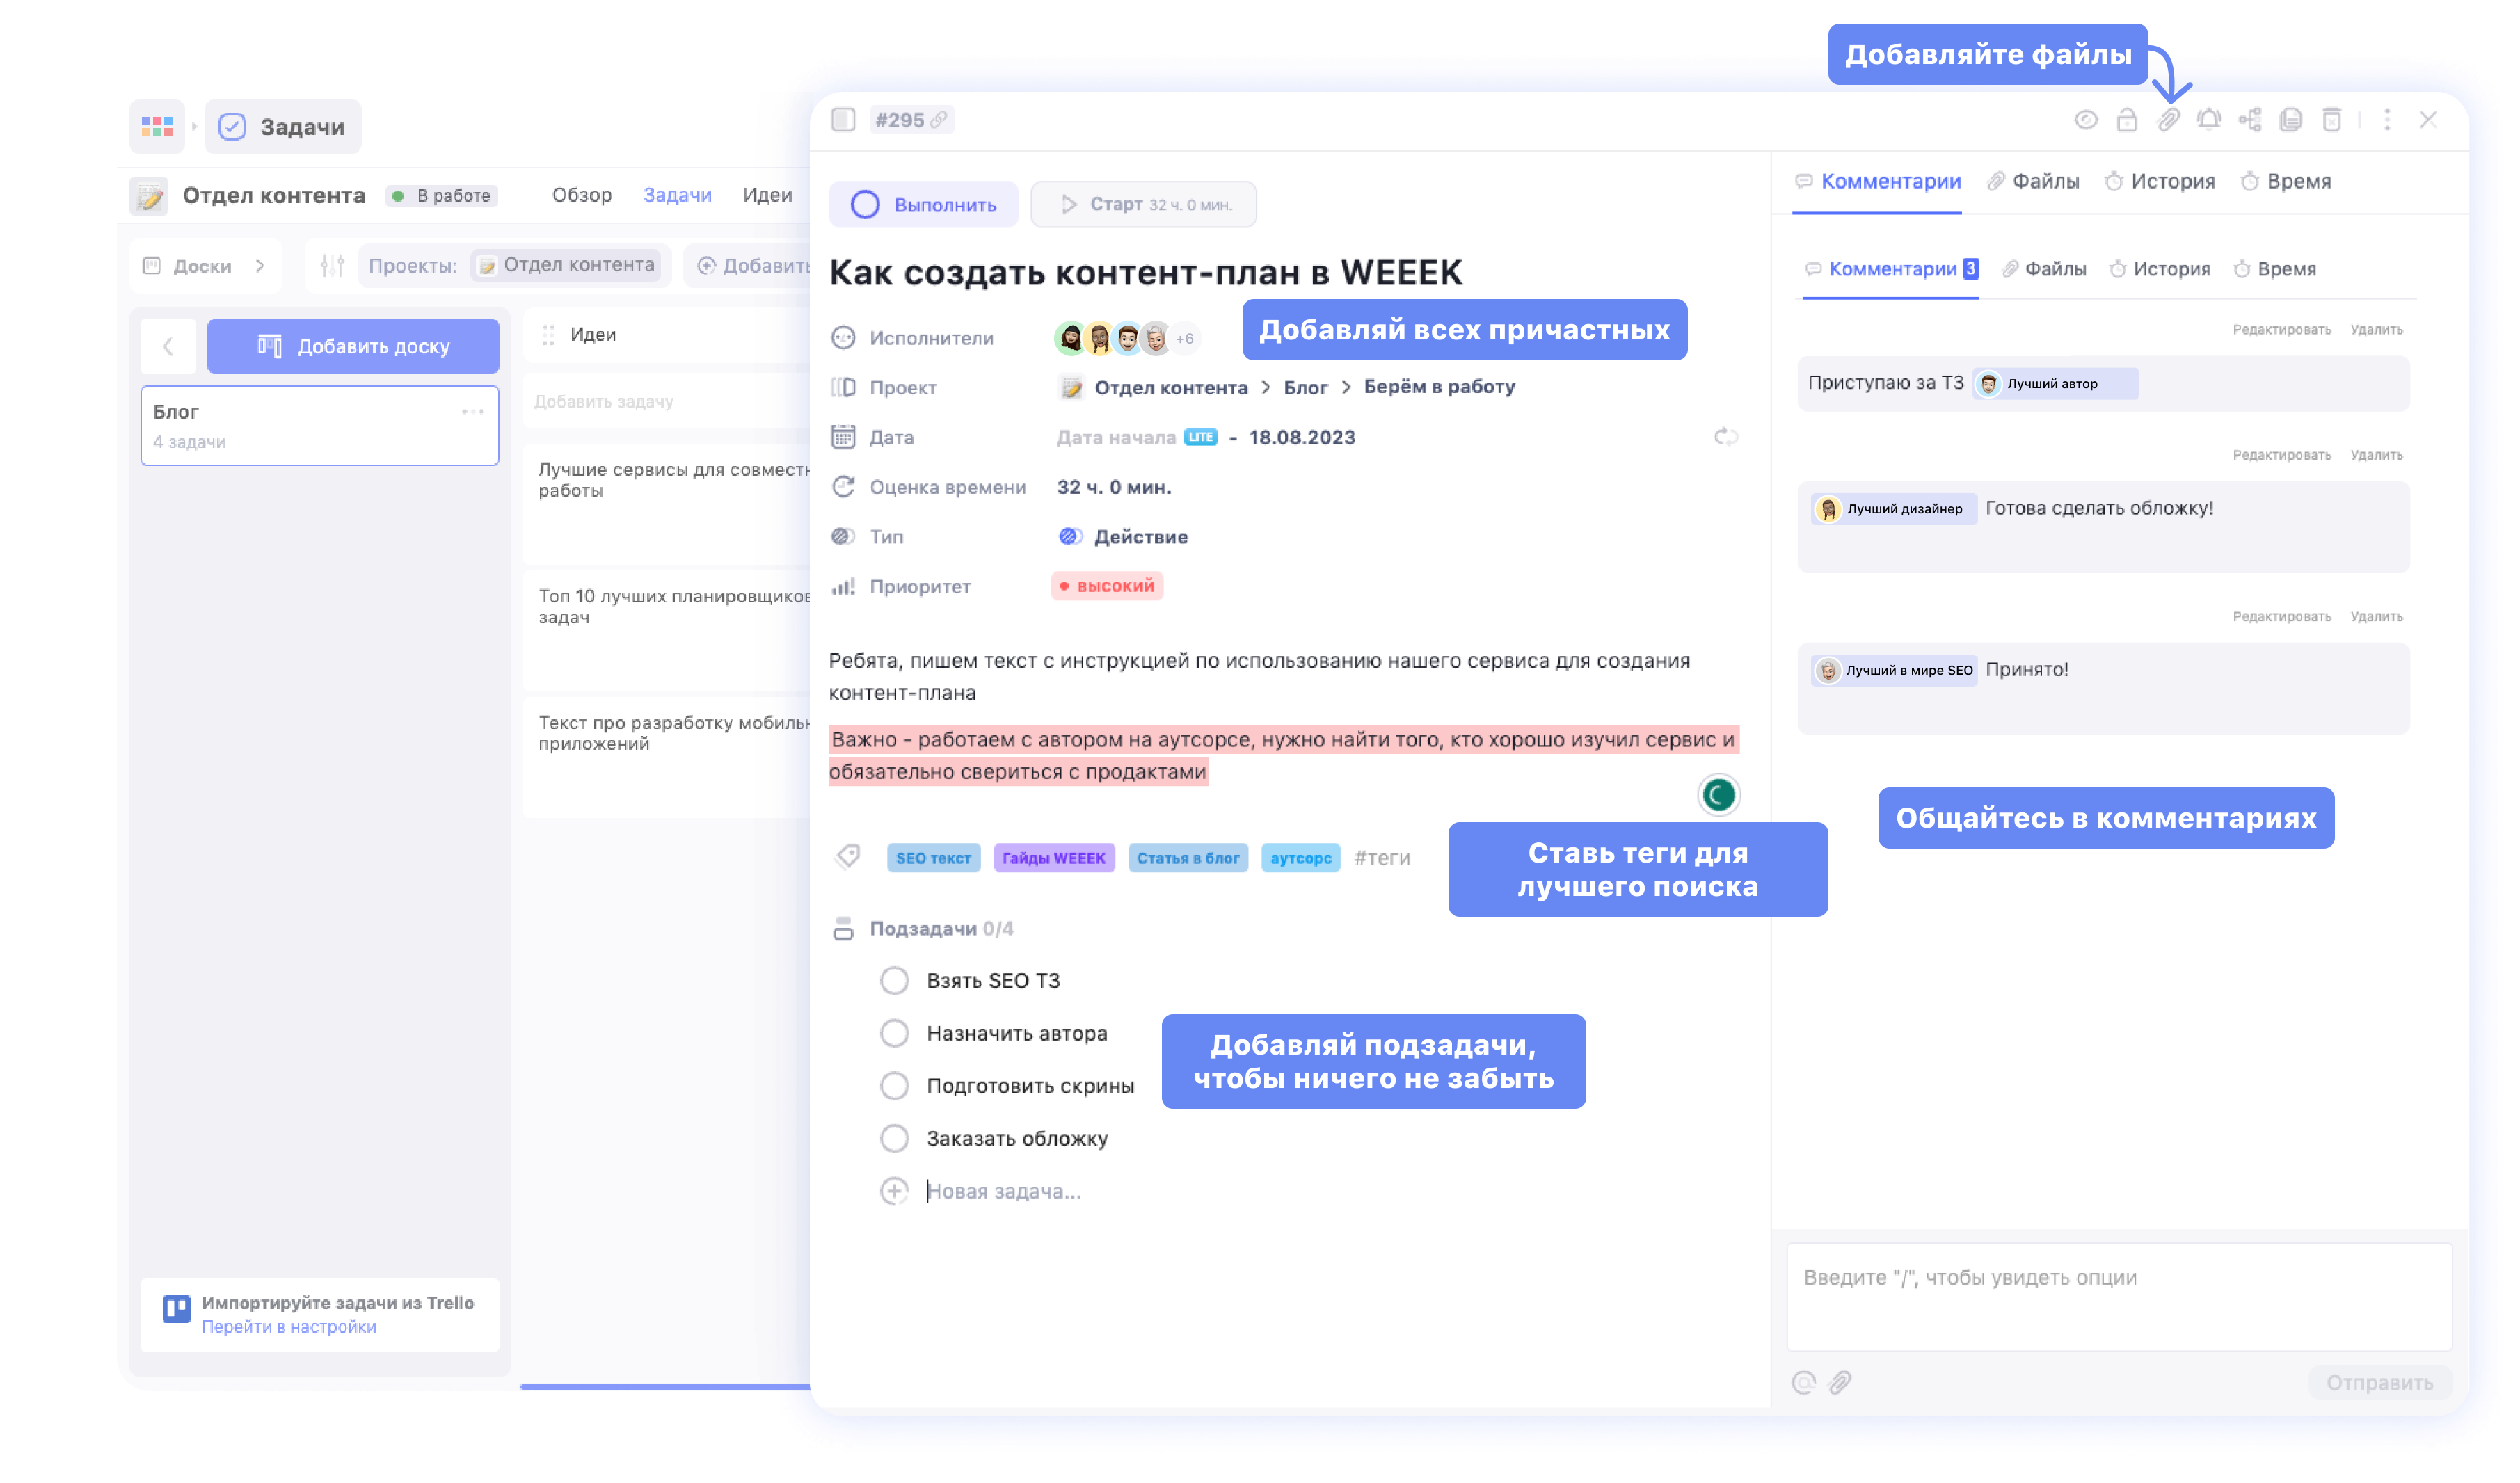
Task: Duplicate the task with the copy icon
Action: tap(2290, 120)
